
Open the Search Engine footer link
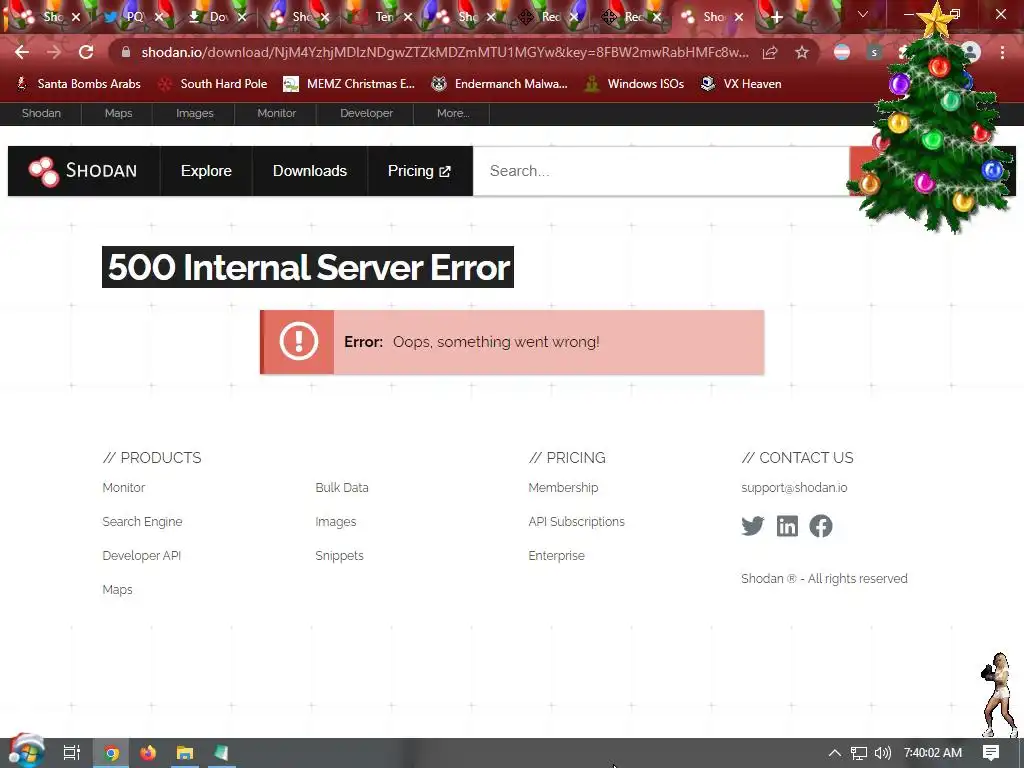[x=142, y=522]
